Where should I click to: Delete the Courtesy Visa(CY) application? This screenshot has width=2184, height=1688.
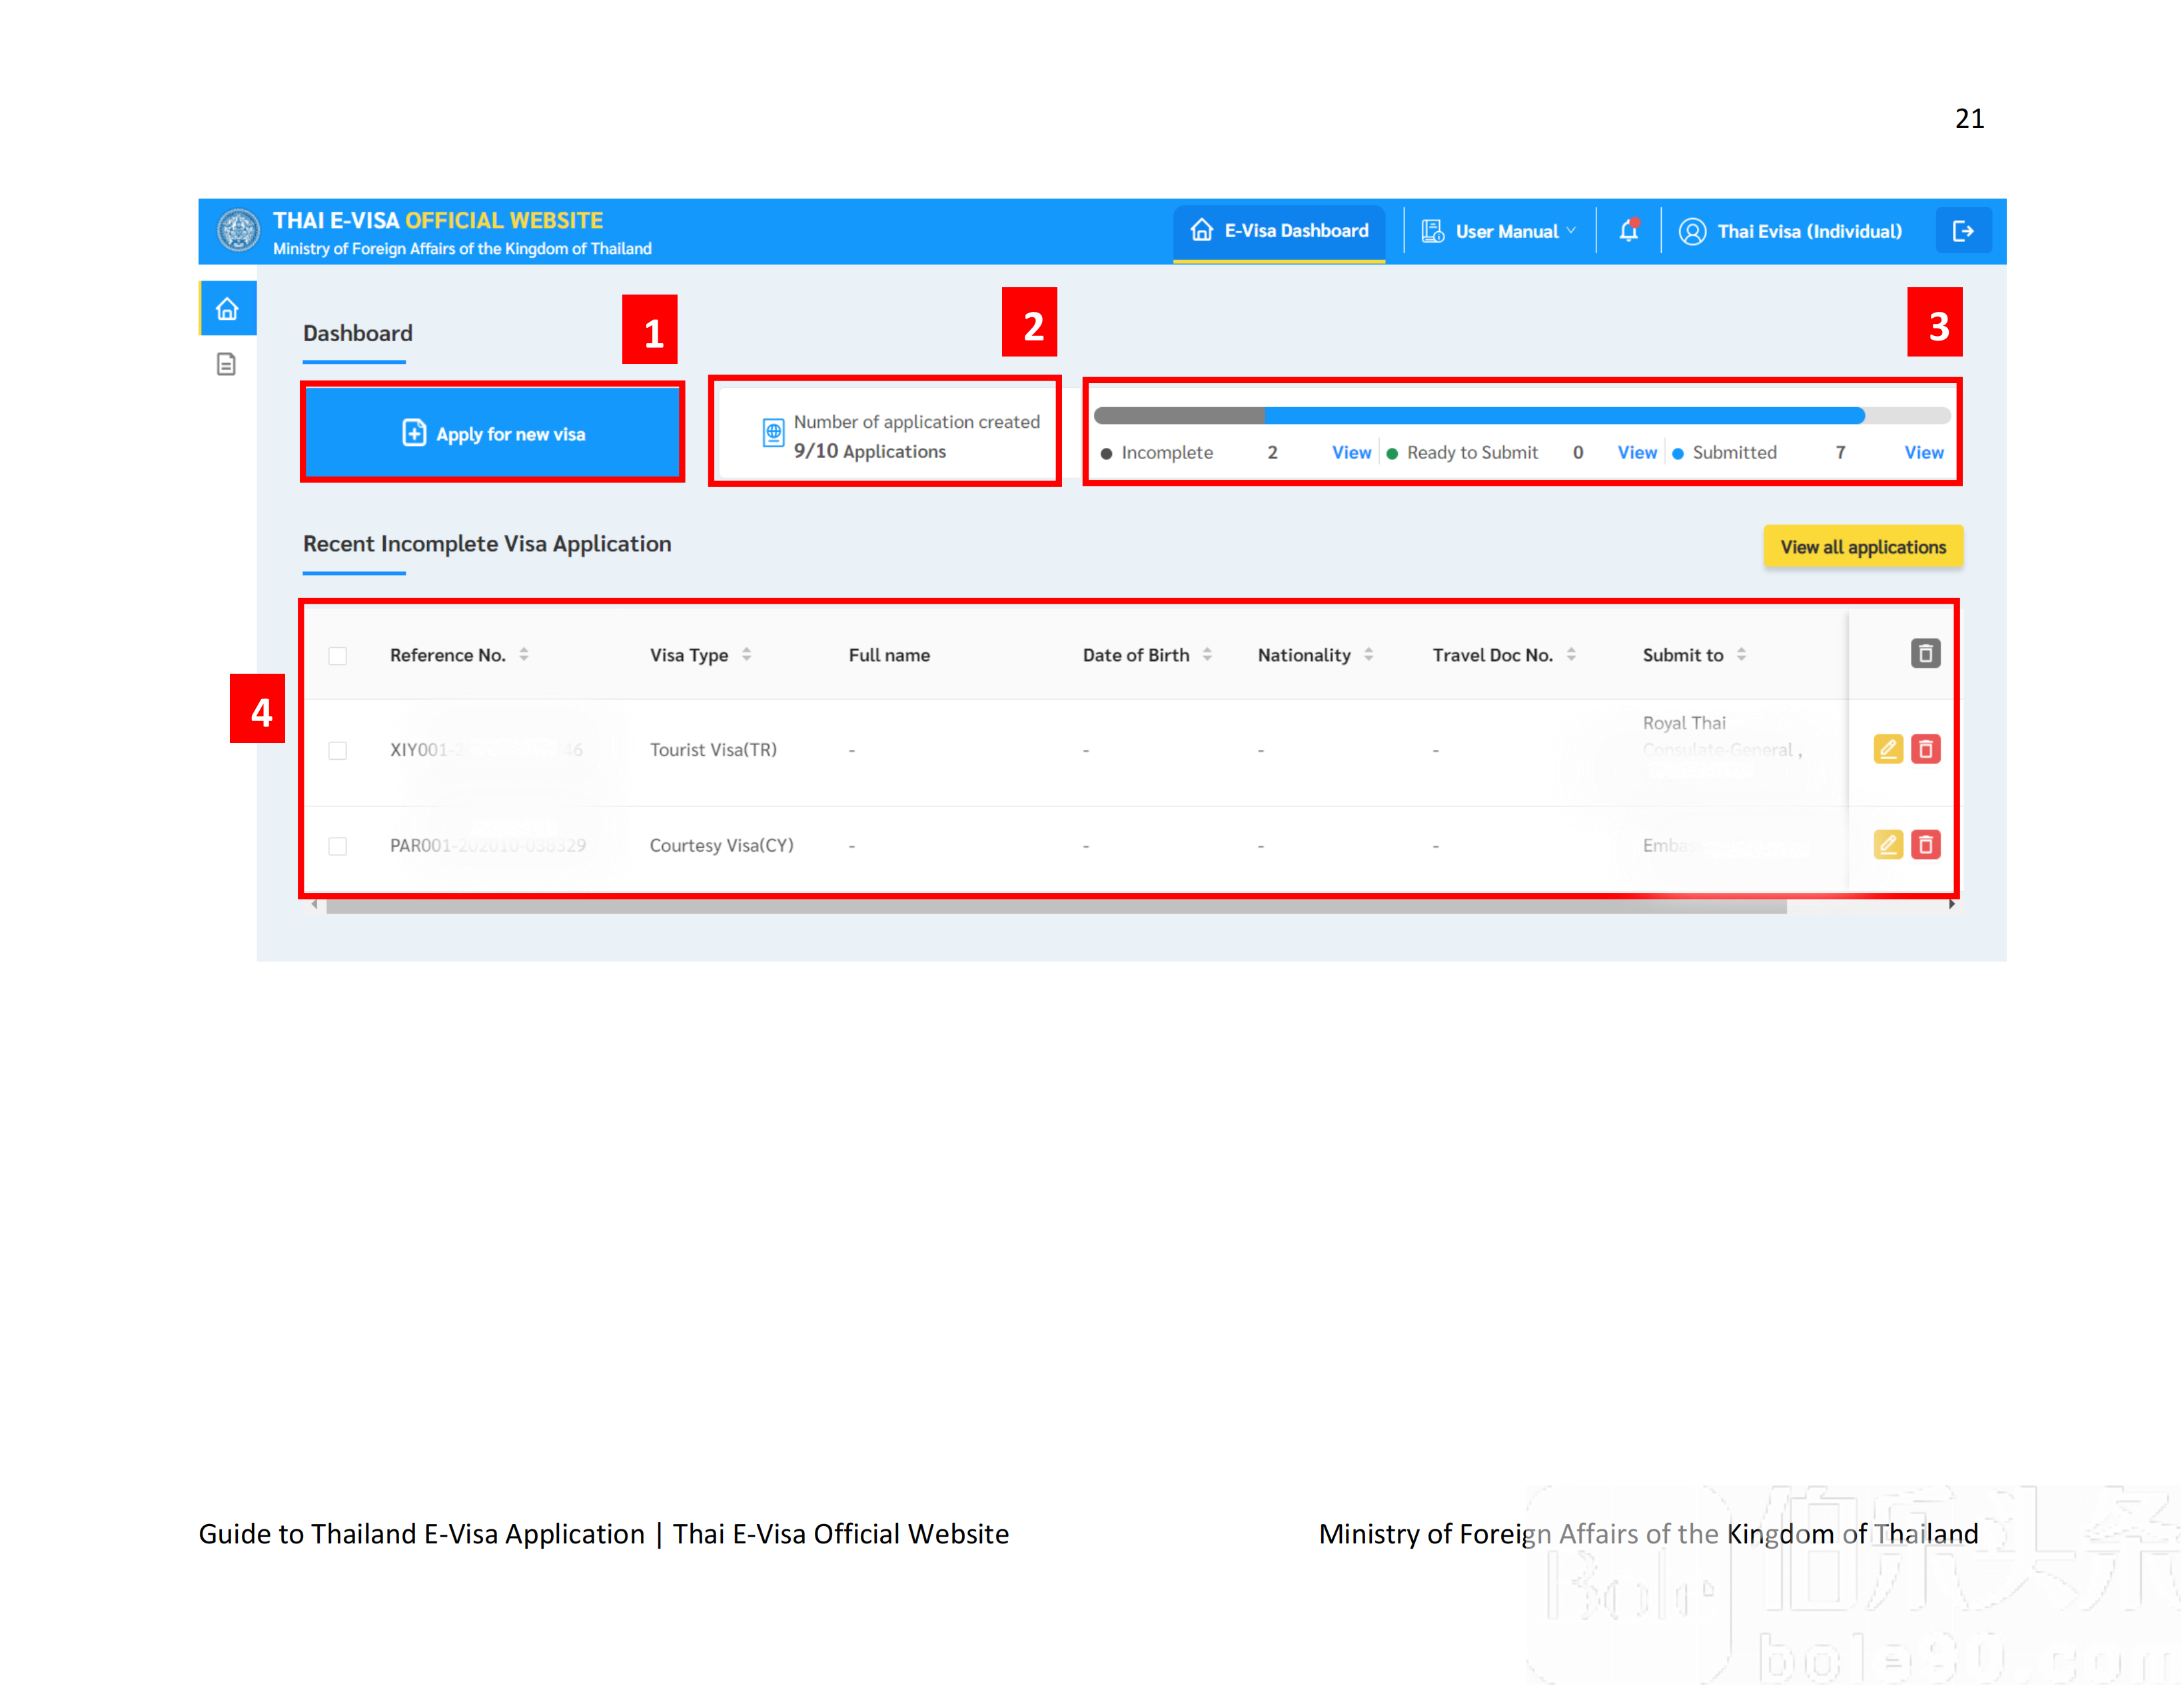click(x=1925, y=845)
